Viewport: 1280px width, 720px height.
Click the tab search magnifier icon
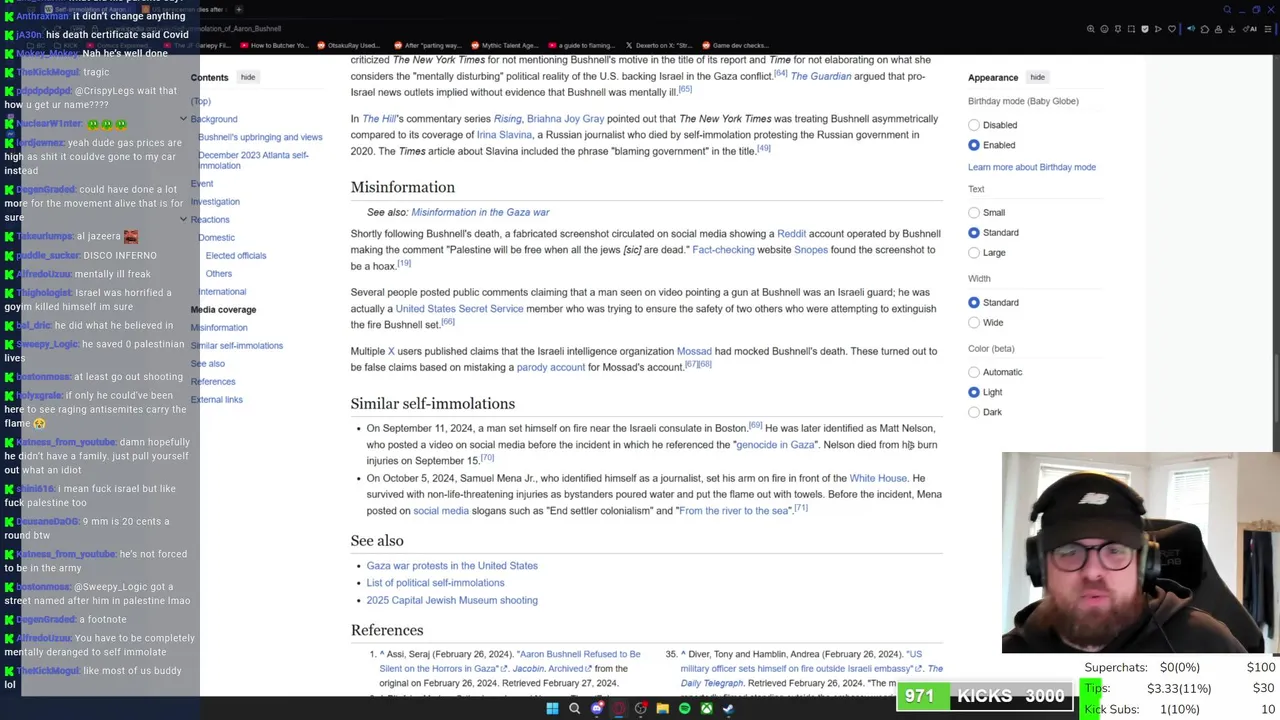click(x=1227, y=9)
